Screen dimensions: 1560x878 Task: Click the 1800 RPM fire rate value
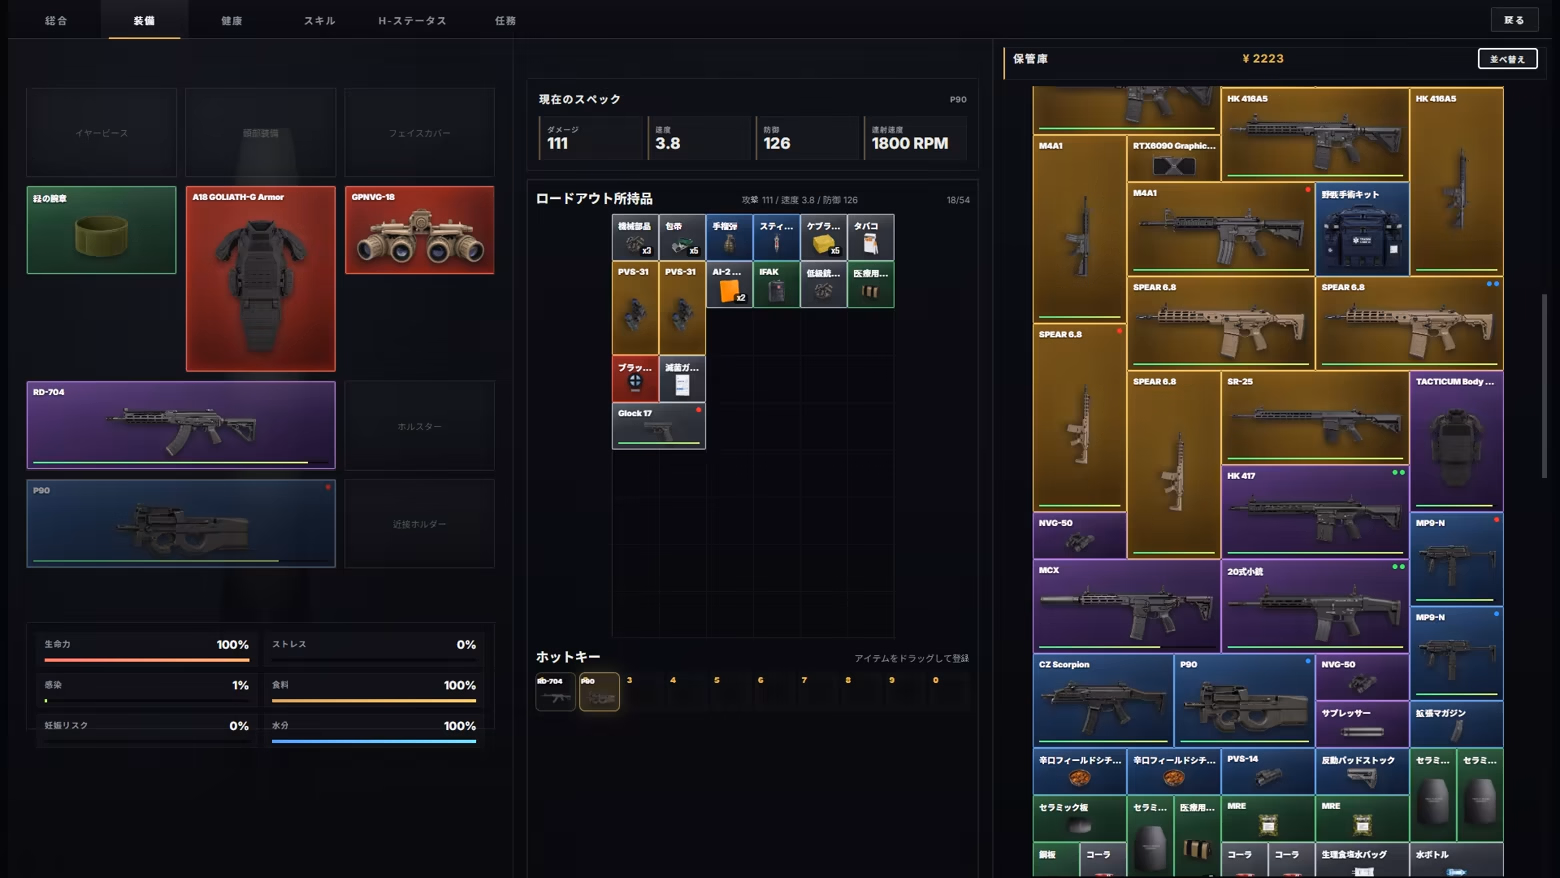click(910, 143)
